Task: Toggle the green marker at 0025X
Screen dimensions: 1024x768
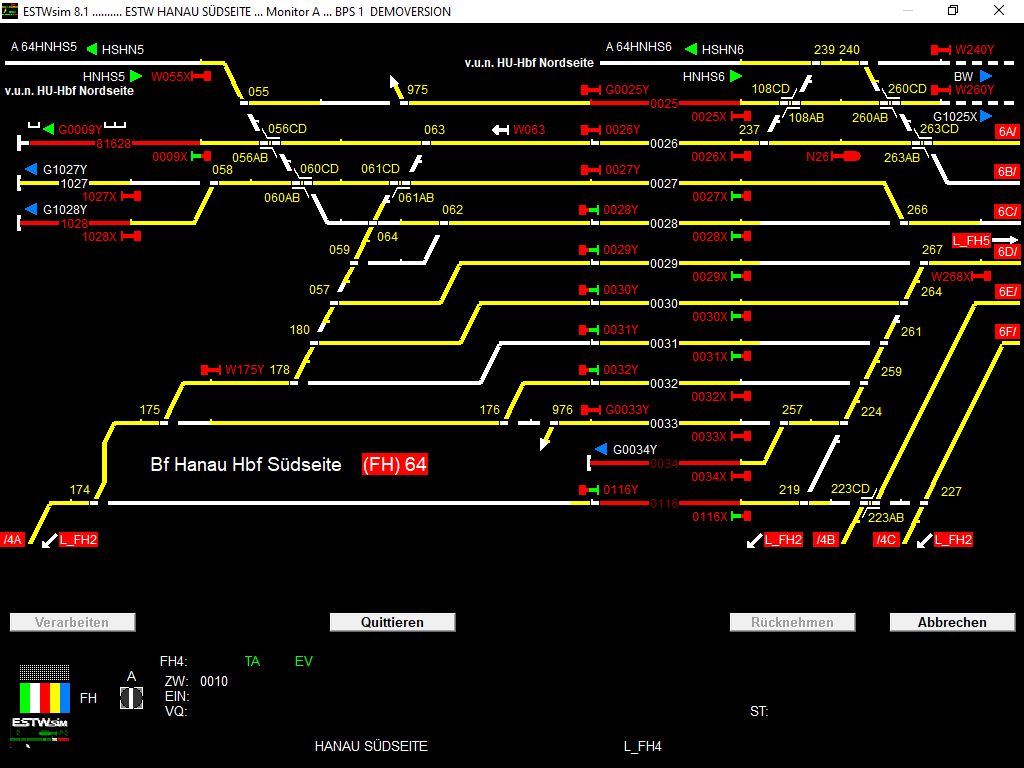Action: tap(742, 117)
